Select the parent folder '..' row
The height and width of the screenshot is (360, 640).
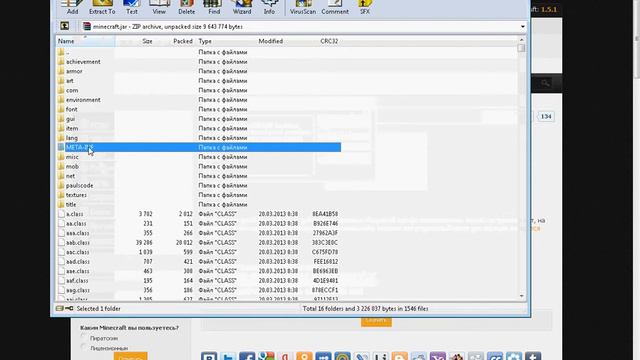[x=199, y=52]
